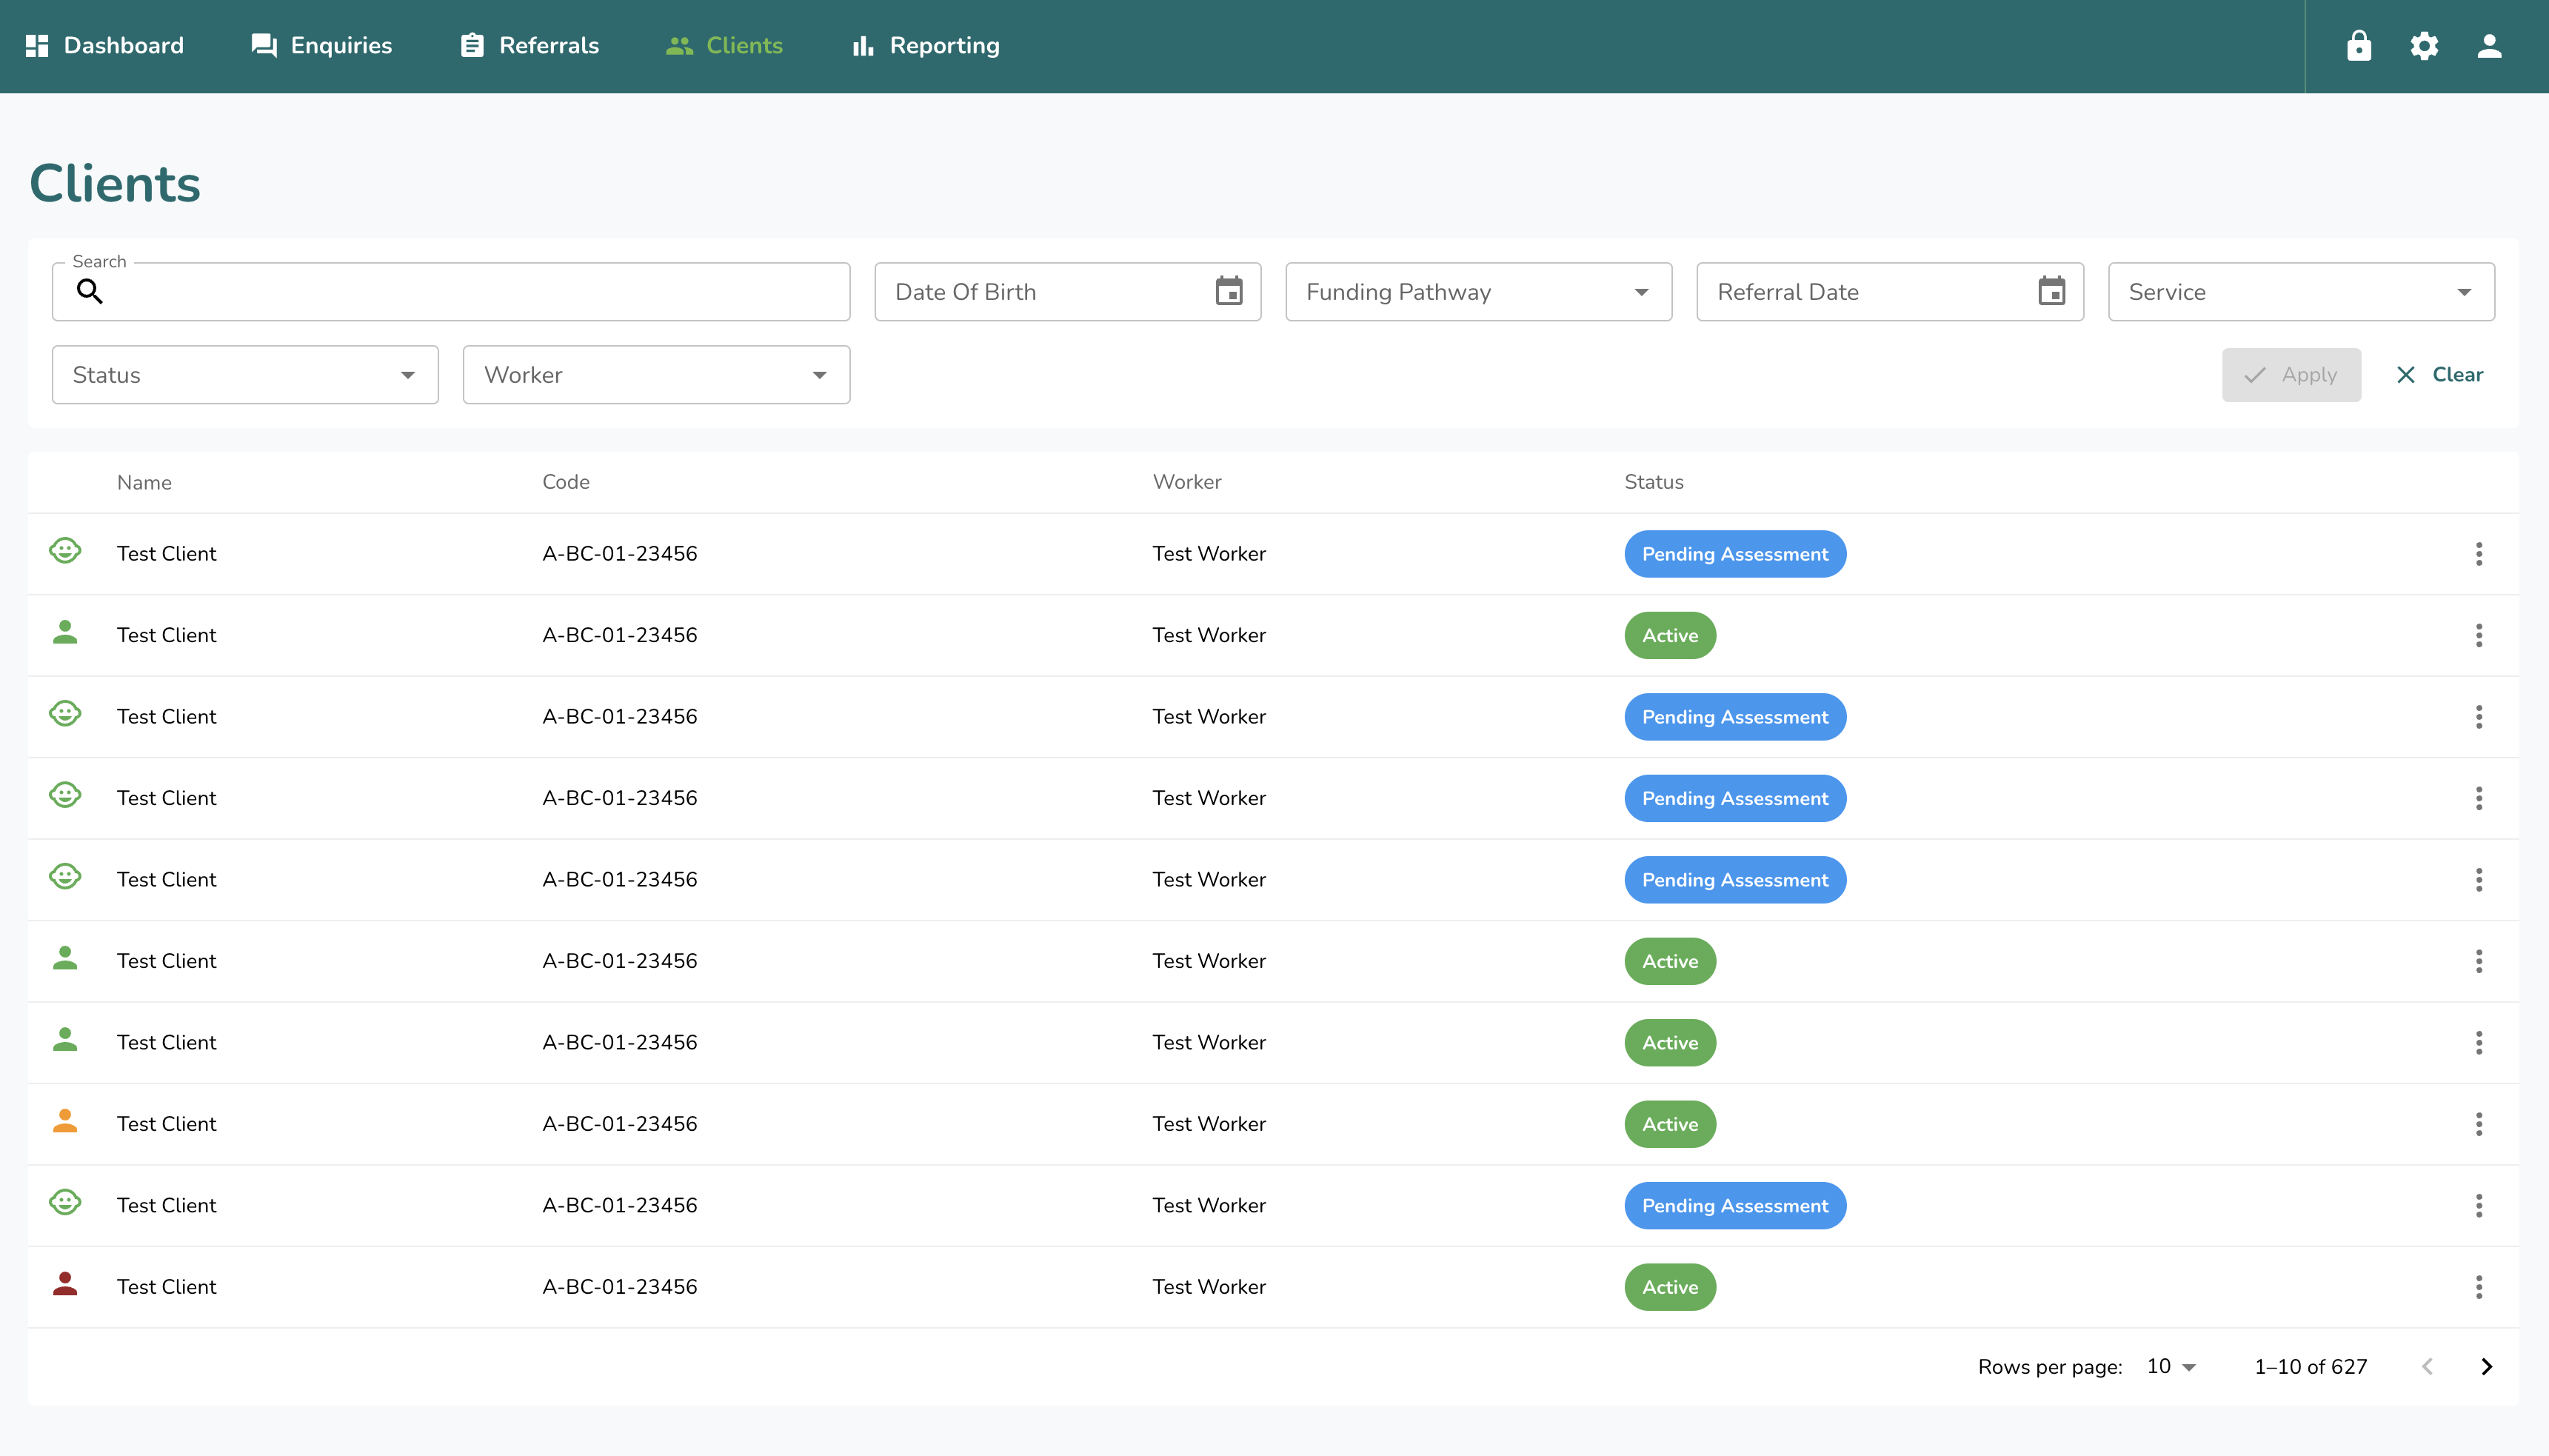Open settings gear icon
The width and height of the screenshot is (2549, 1456).
point(2423,46)
